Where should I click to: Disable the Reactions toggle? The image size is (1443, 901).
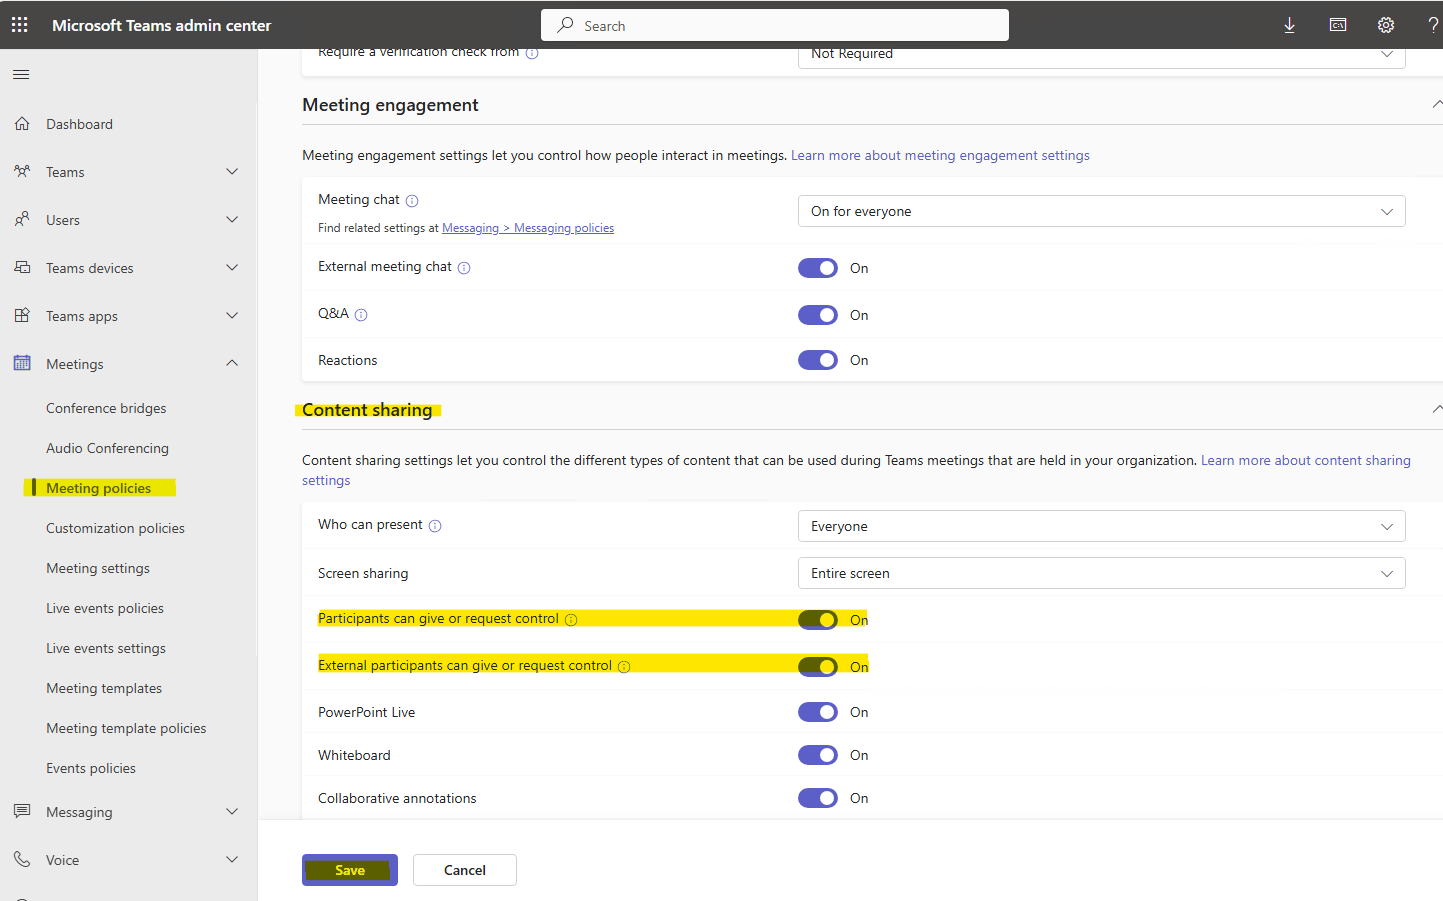(818, 360)
